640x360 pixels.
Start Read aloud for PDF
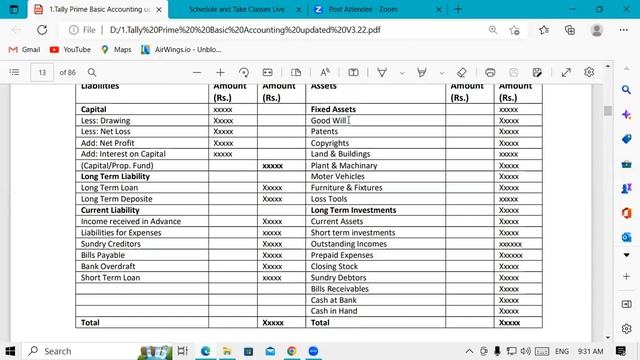click(325, 72)
